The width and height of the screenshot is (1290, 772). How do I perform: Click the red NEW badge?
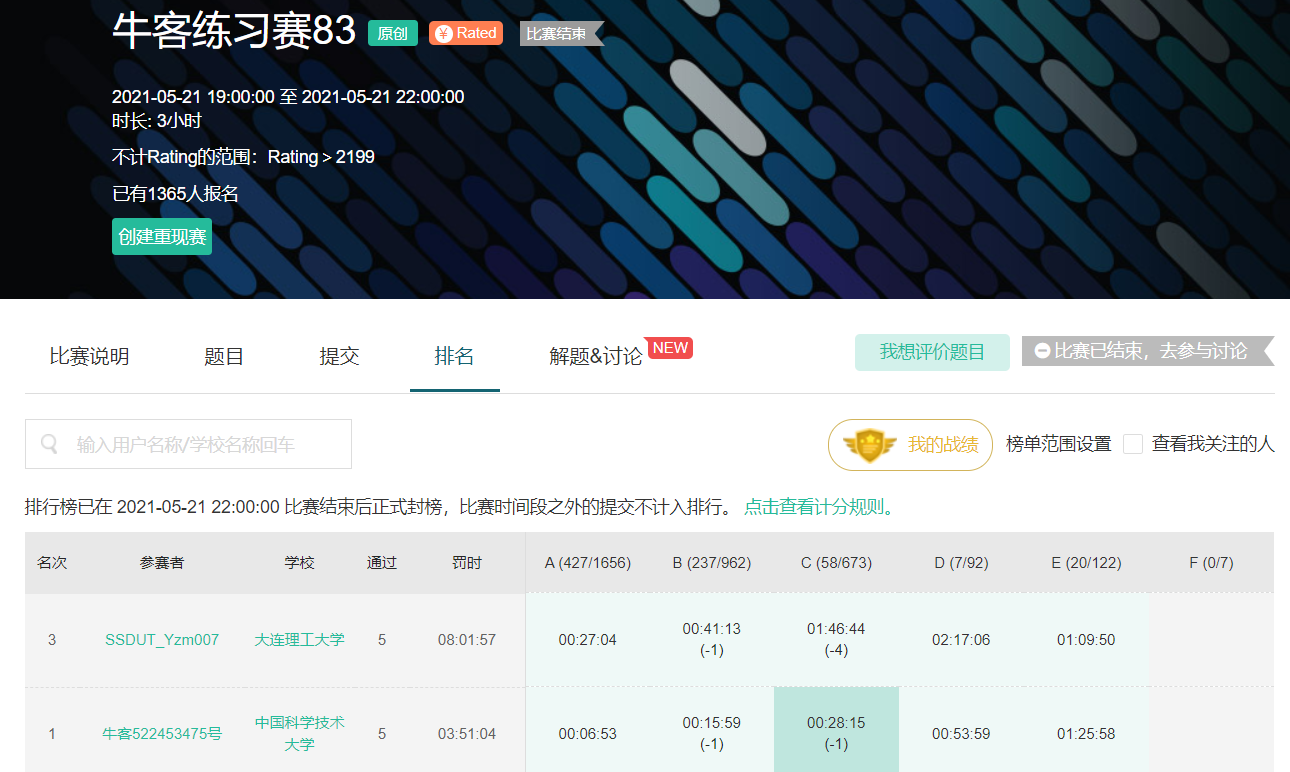670,348
